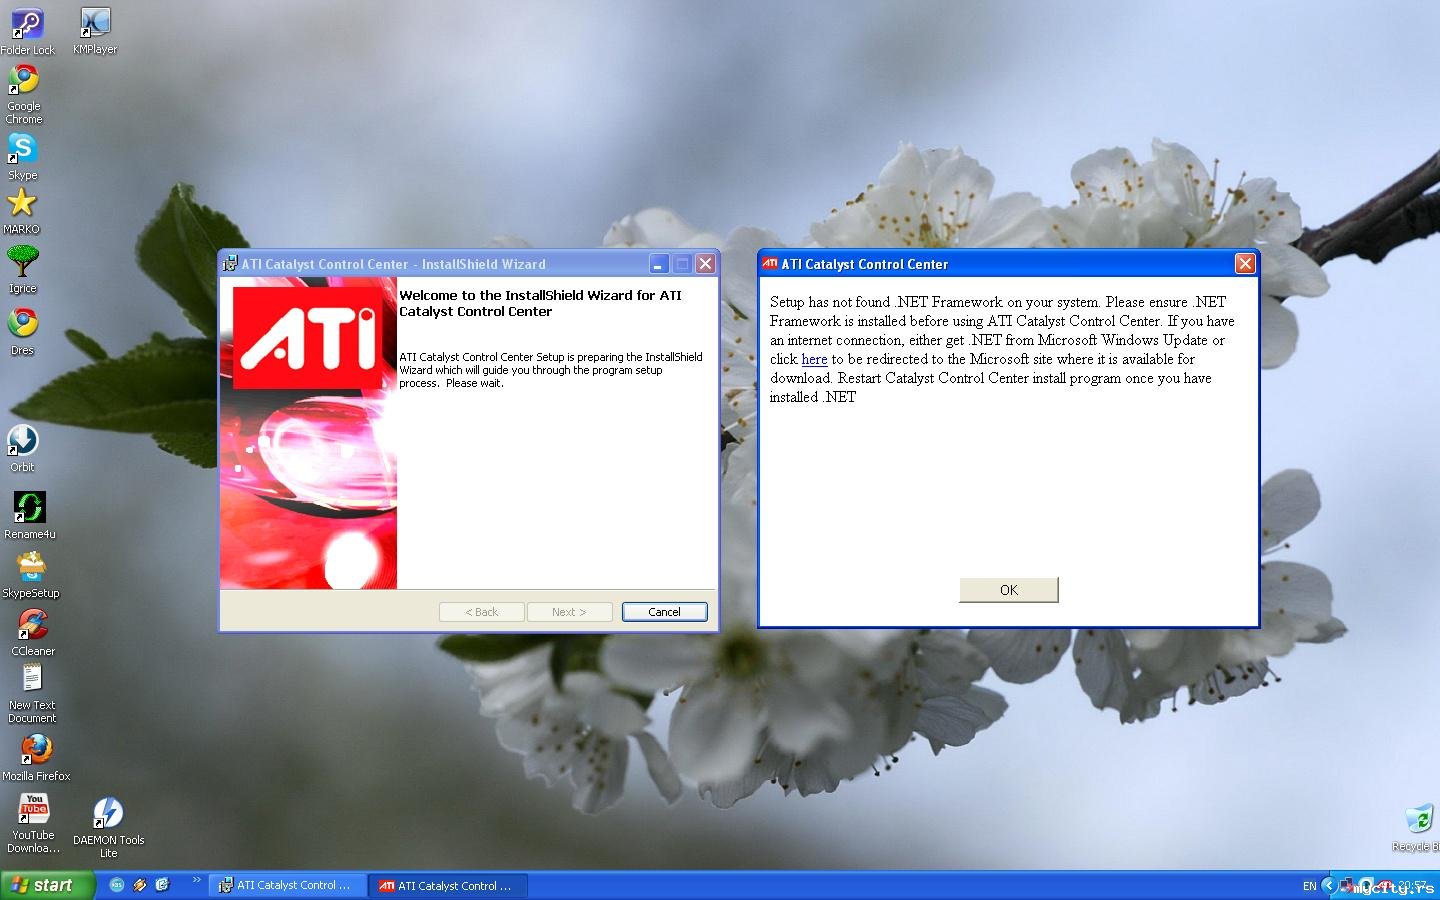
Task: Click the round blue Quick Launch icon
Action: click(117, 885)
